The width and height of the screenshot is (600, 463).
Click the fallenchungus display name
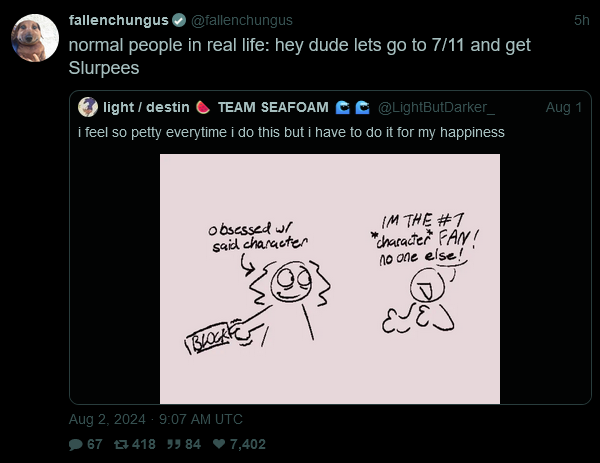pos(119,20)
